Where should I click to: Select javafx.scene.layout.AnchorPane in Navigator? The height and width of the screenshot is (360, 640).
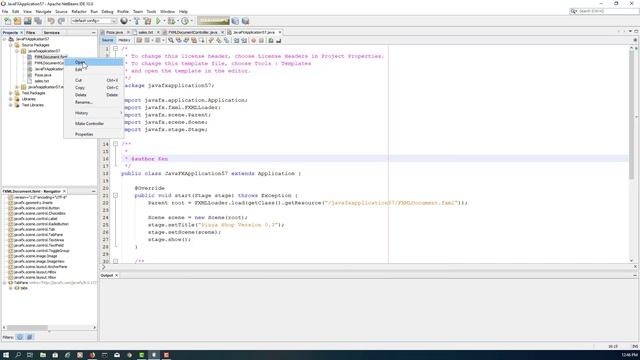[x=40, y=267]
